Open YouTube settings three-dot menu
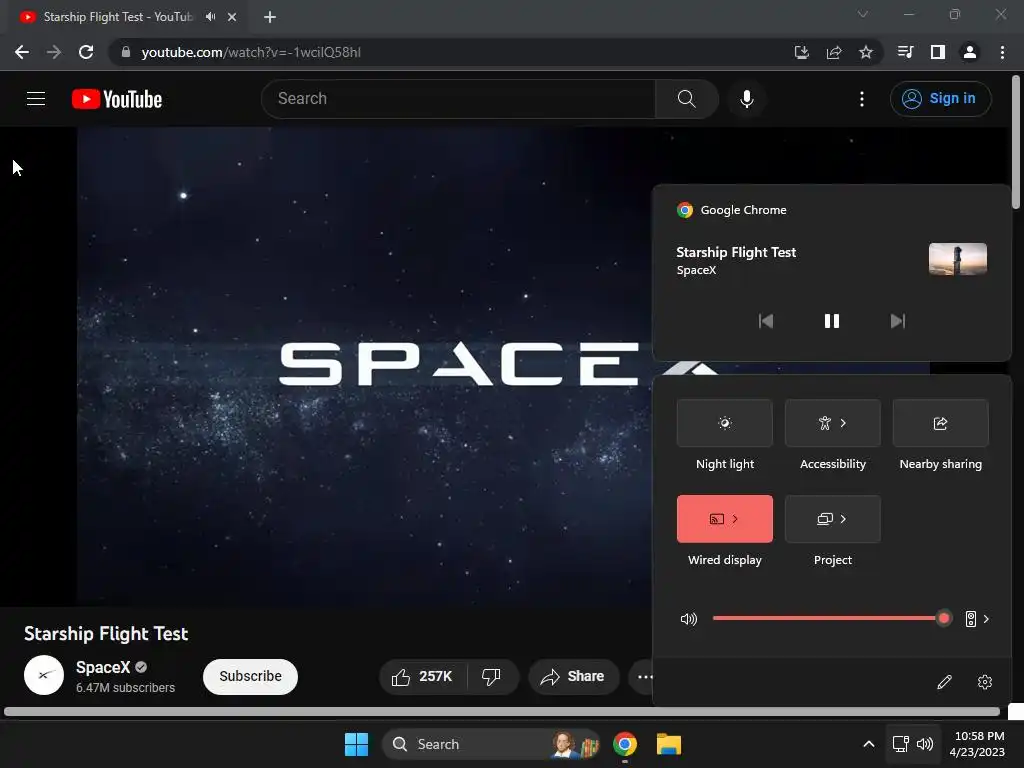 [x=862, y=99]
